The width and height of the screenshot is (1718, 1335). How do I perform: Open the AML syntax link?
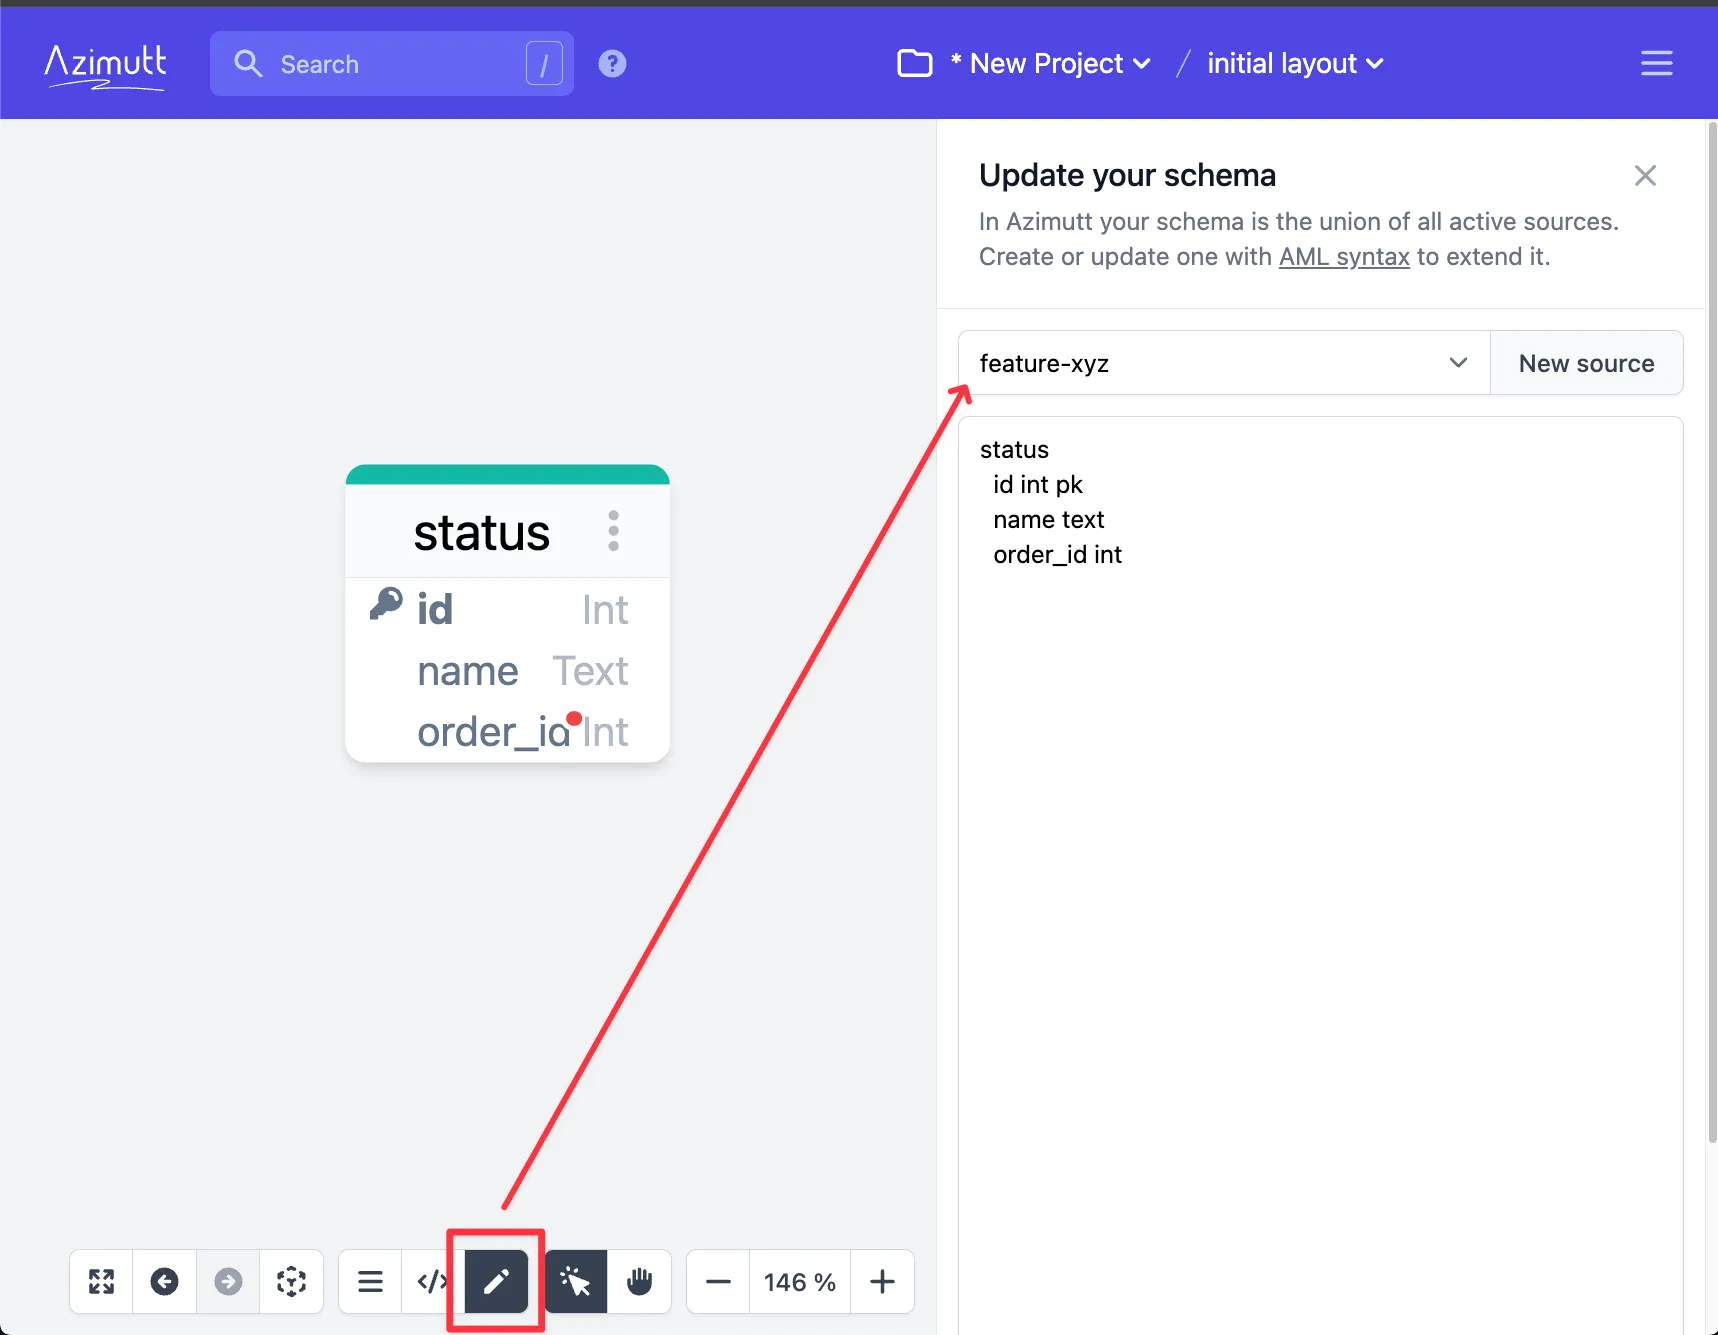1344,257
